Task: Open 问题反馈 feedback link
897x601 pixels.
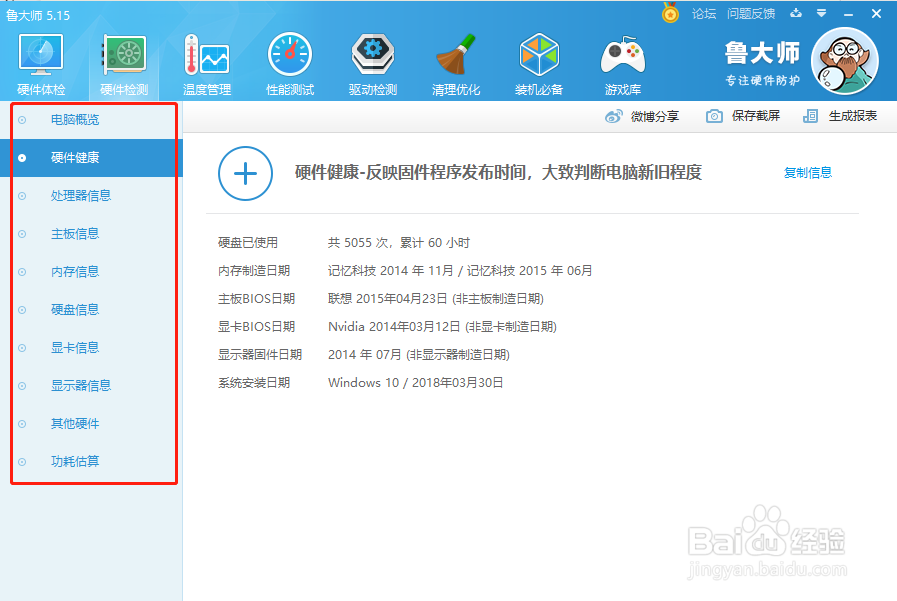Action: [751, 14]
